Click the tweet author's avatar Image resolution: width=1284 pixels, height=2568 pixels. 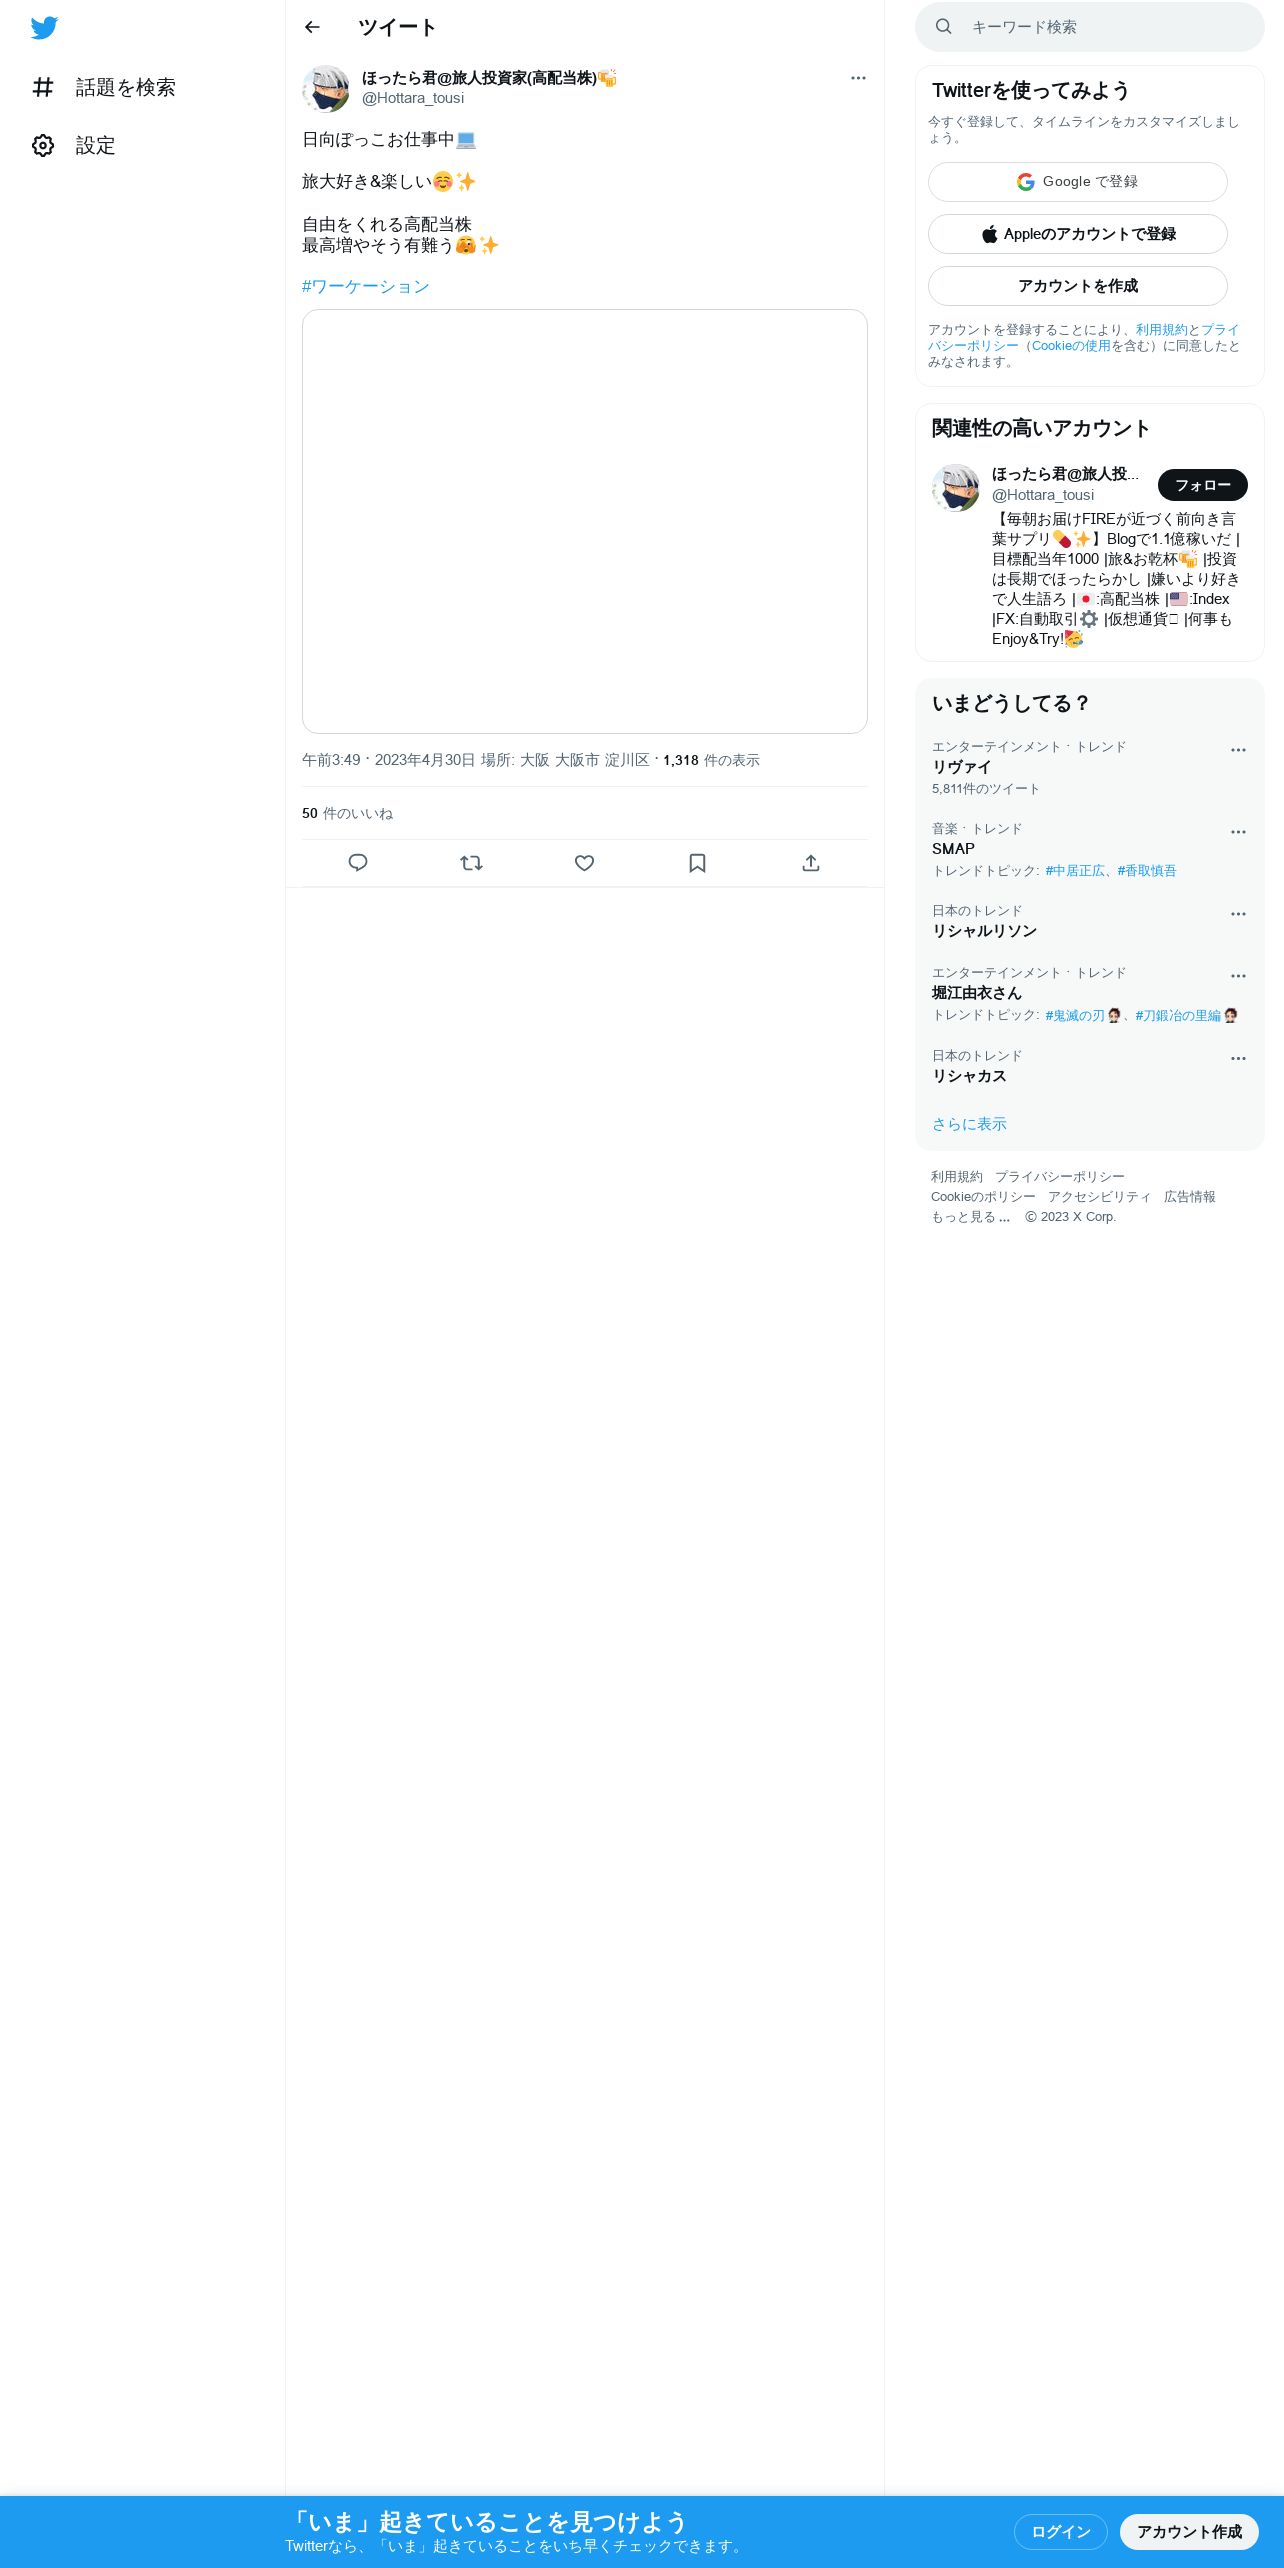click(326, 89)
